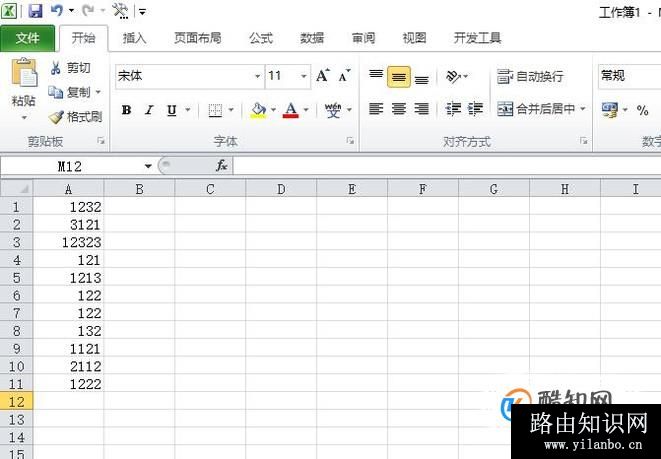Screen dimensions: 661x459
Task: Open the 开发工具 tab
Action: coord(477,38)
